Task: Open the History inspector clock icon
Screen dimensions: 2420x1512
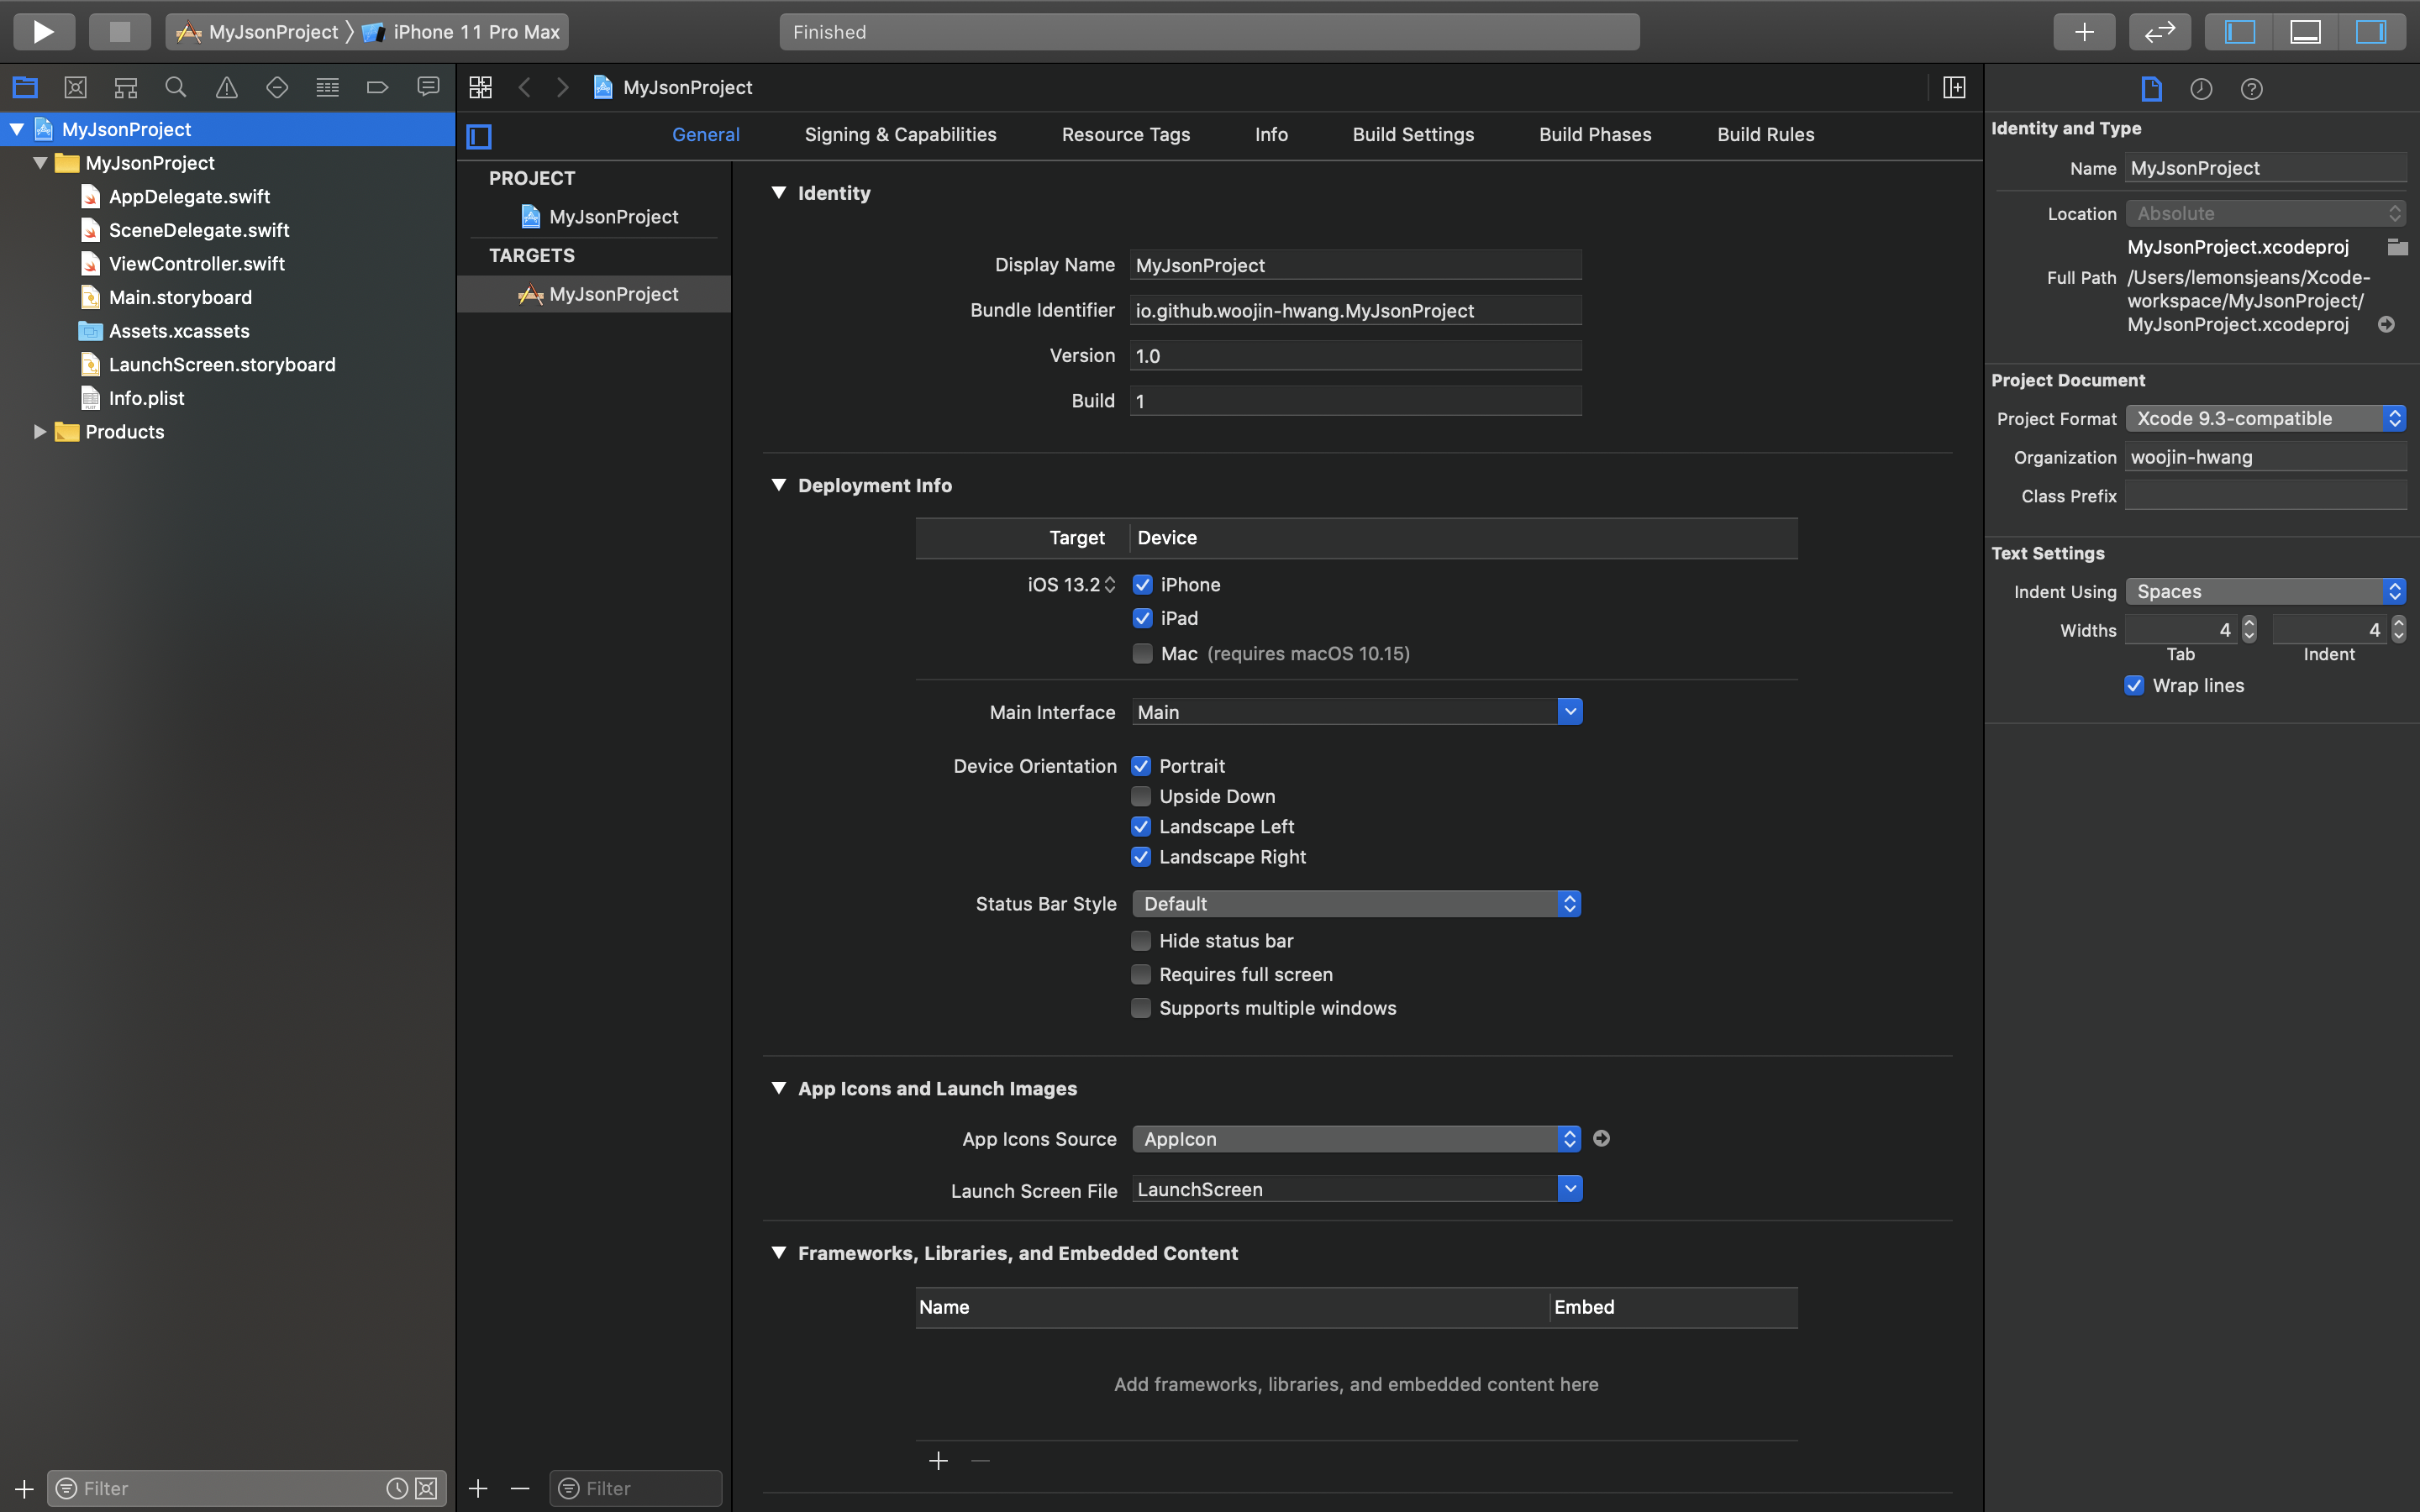Action: click(x=2201, y=89)
